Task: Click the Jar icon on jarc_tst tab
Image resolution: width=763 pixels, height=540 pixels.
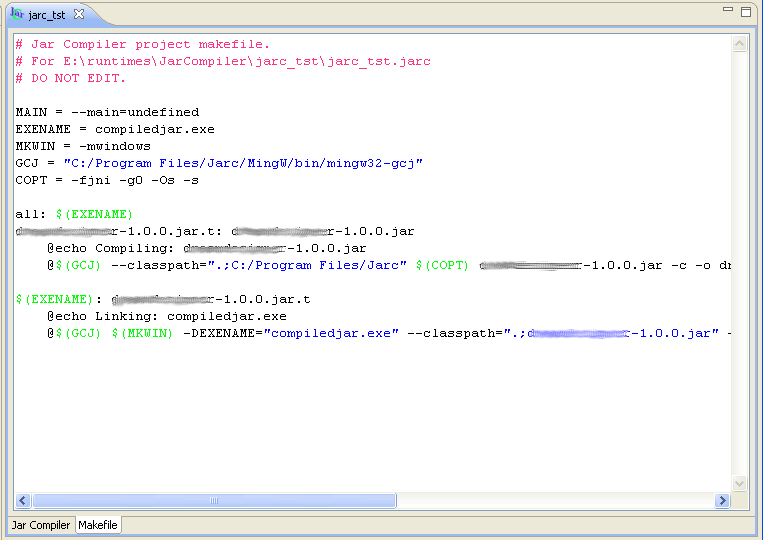Action: 17,14
